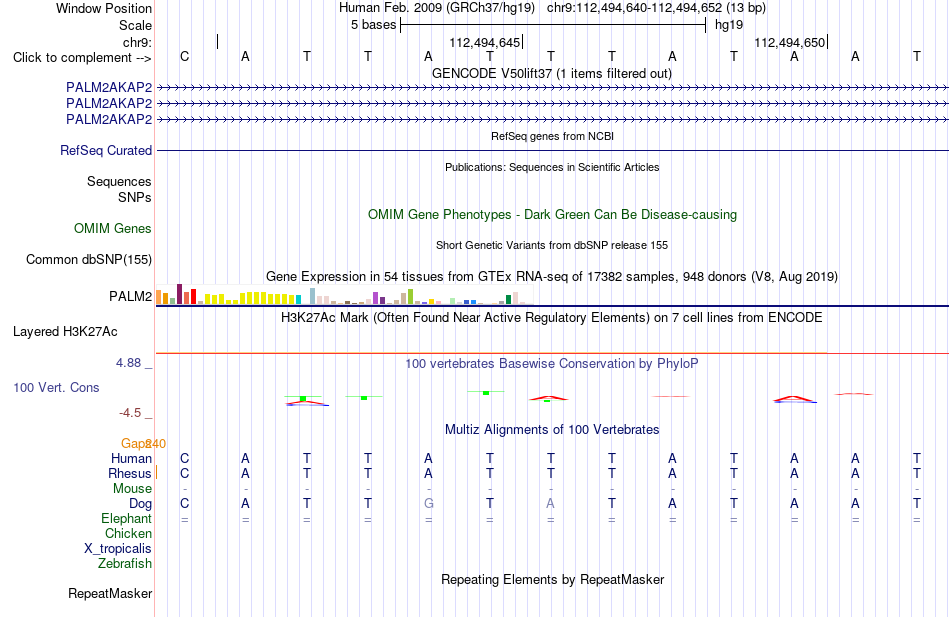Click OMIM Gene Phenotypes green title

pyautogui.click(x=552, y=215)
